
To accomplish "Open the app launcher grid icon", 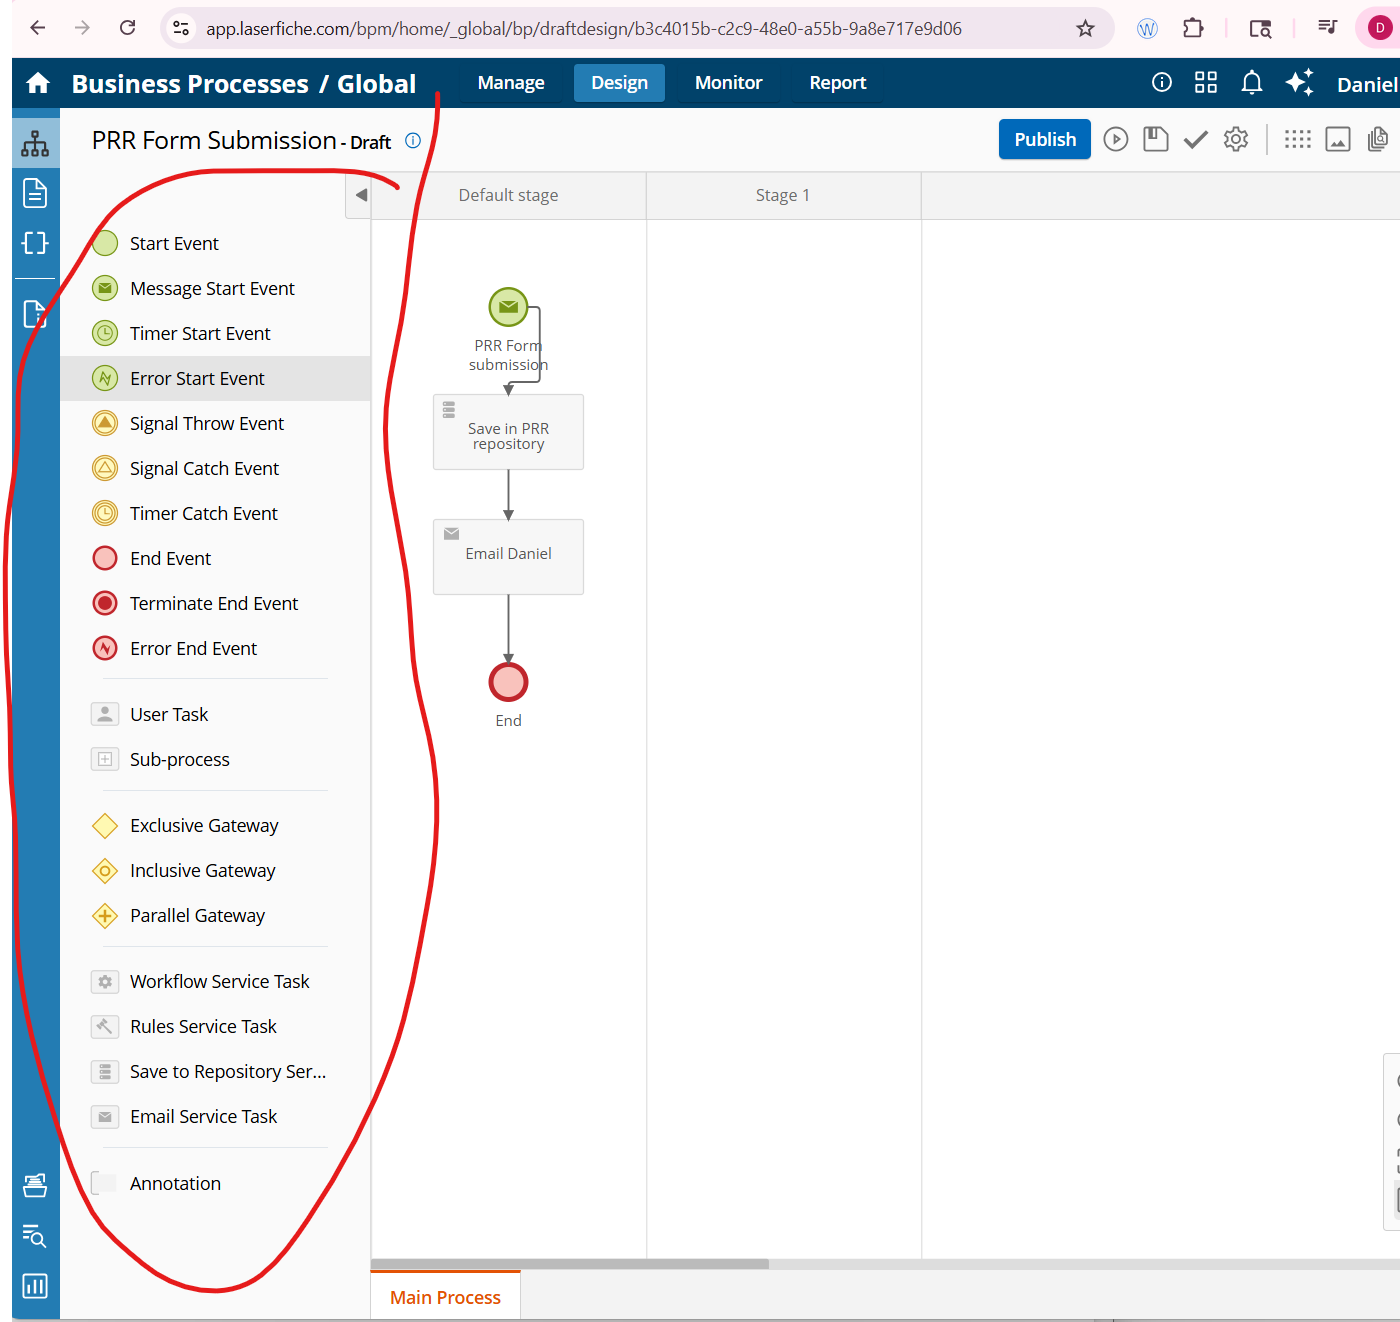I will (x=1206, y=82).
